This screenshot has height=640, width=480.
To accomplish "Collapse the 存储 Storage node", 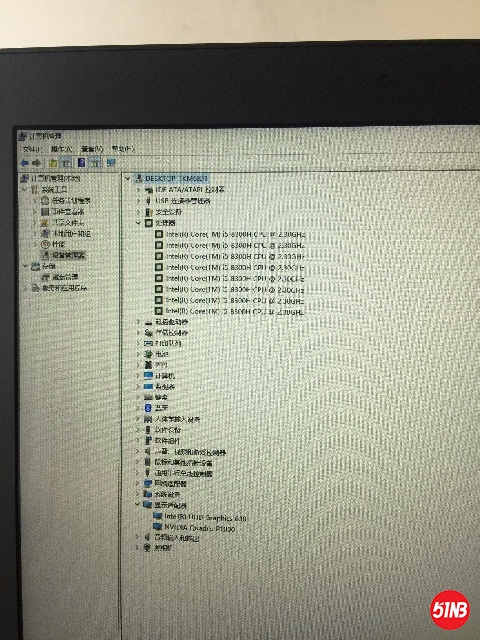I will click(x=25, y=266).
